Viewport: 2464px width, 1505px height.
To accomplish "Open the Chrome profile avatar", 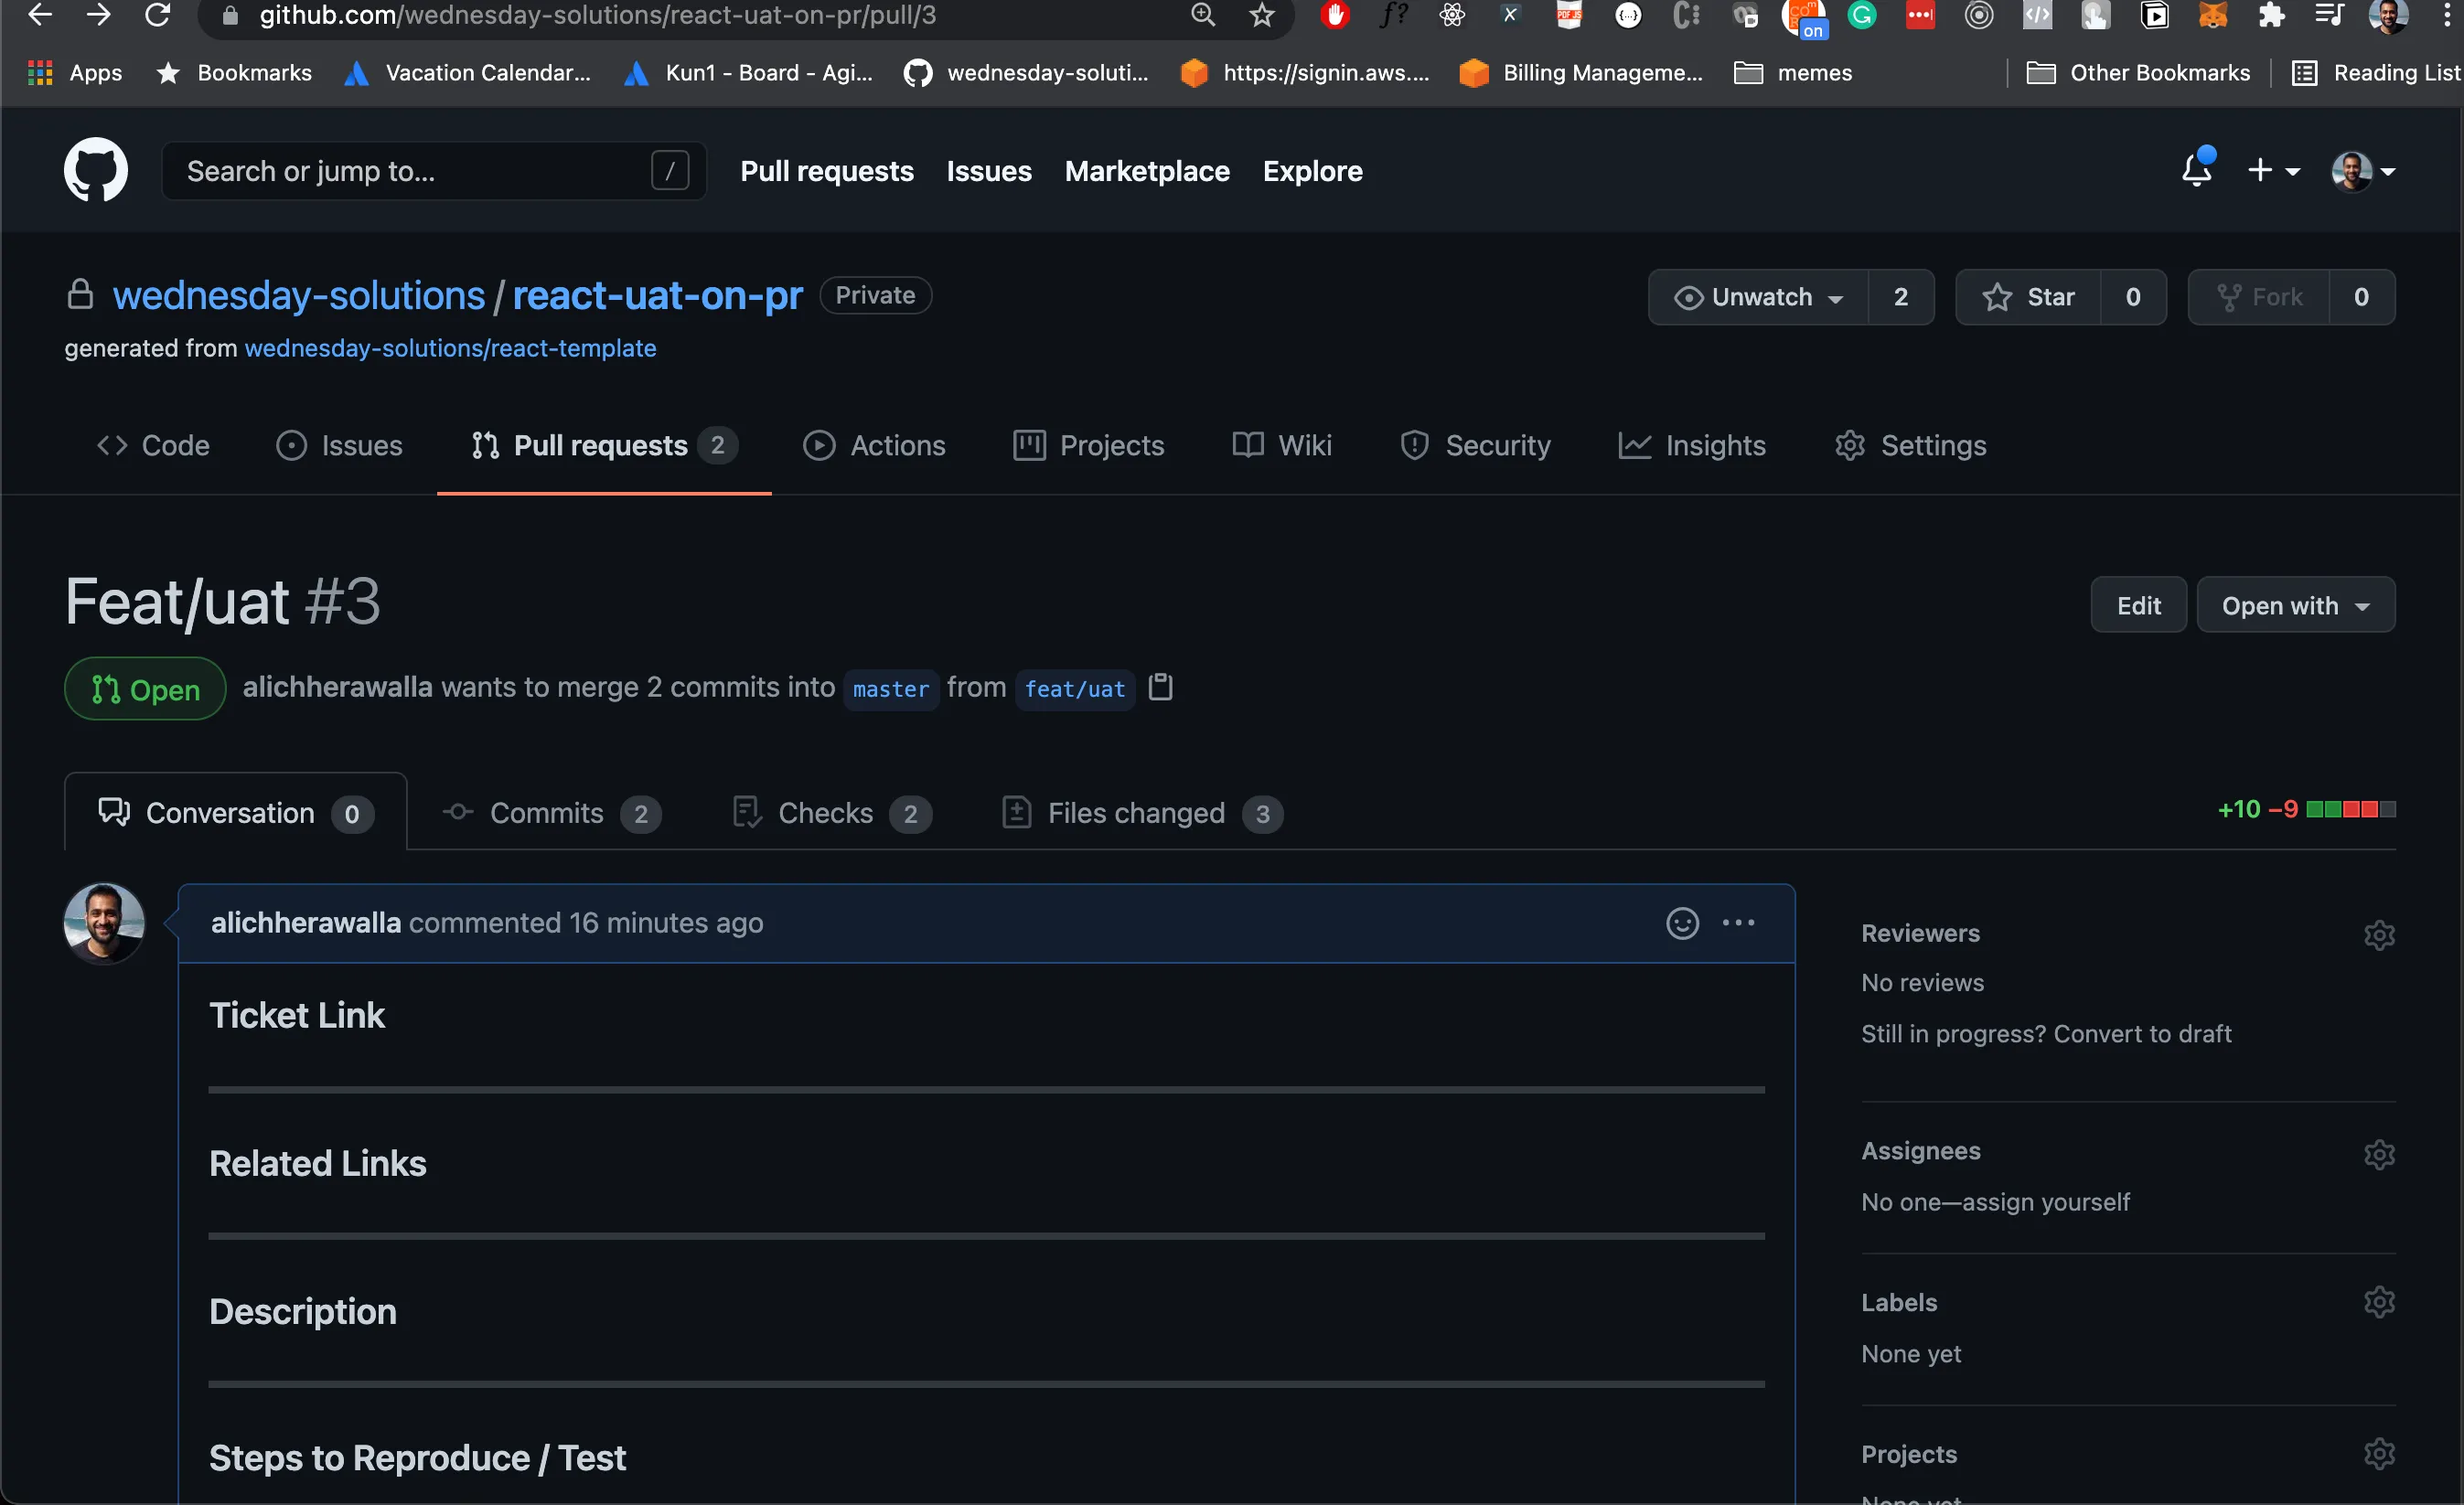I will click(2388, 15).
